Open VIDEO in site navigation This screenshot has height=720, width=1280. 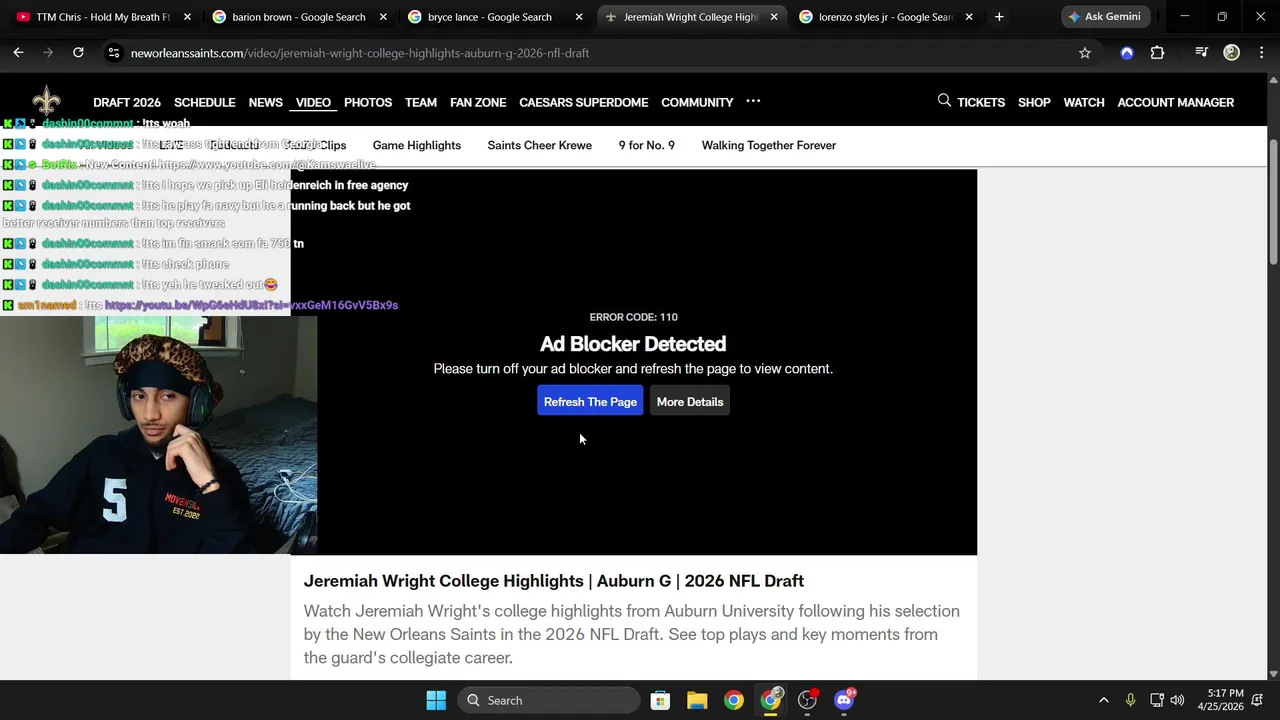click(313, 102)
